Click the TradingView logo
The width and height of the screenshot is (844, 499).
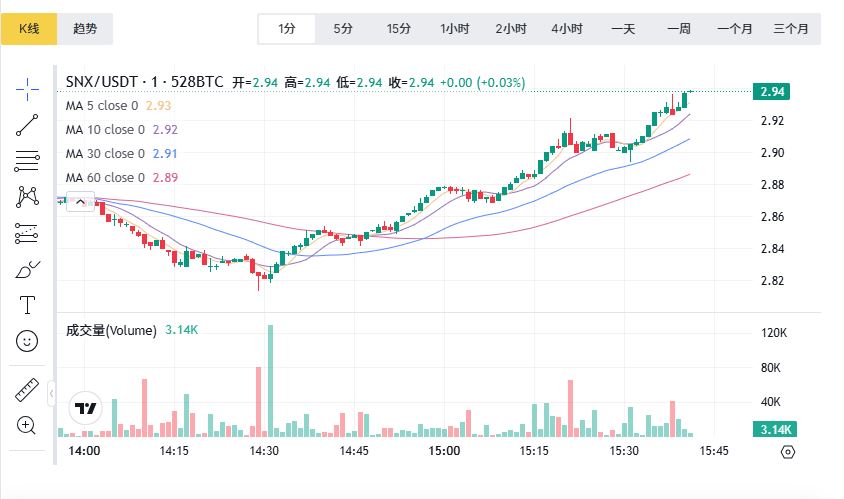(x=86, y=409)
